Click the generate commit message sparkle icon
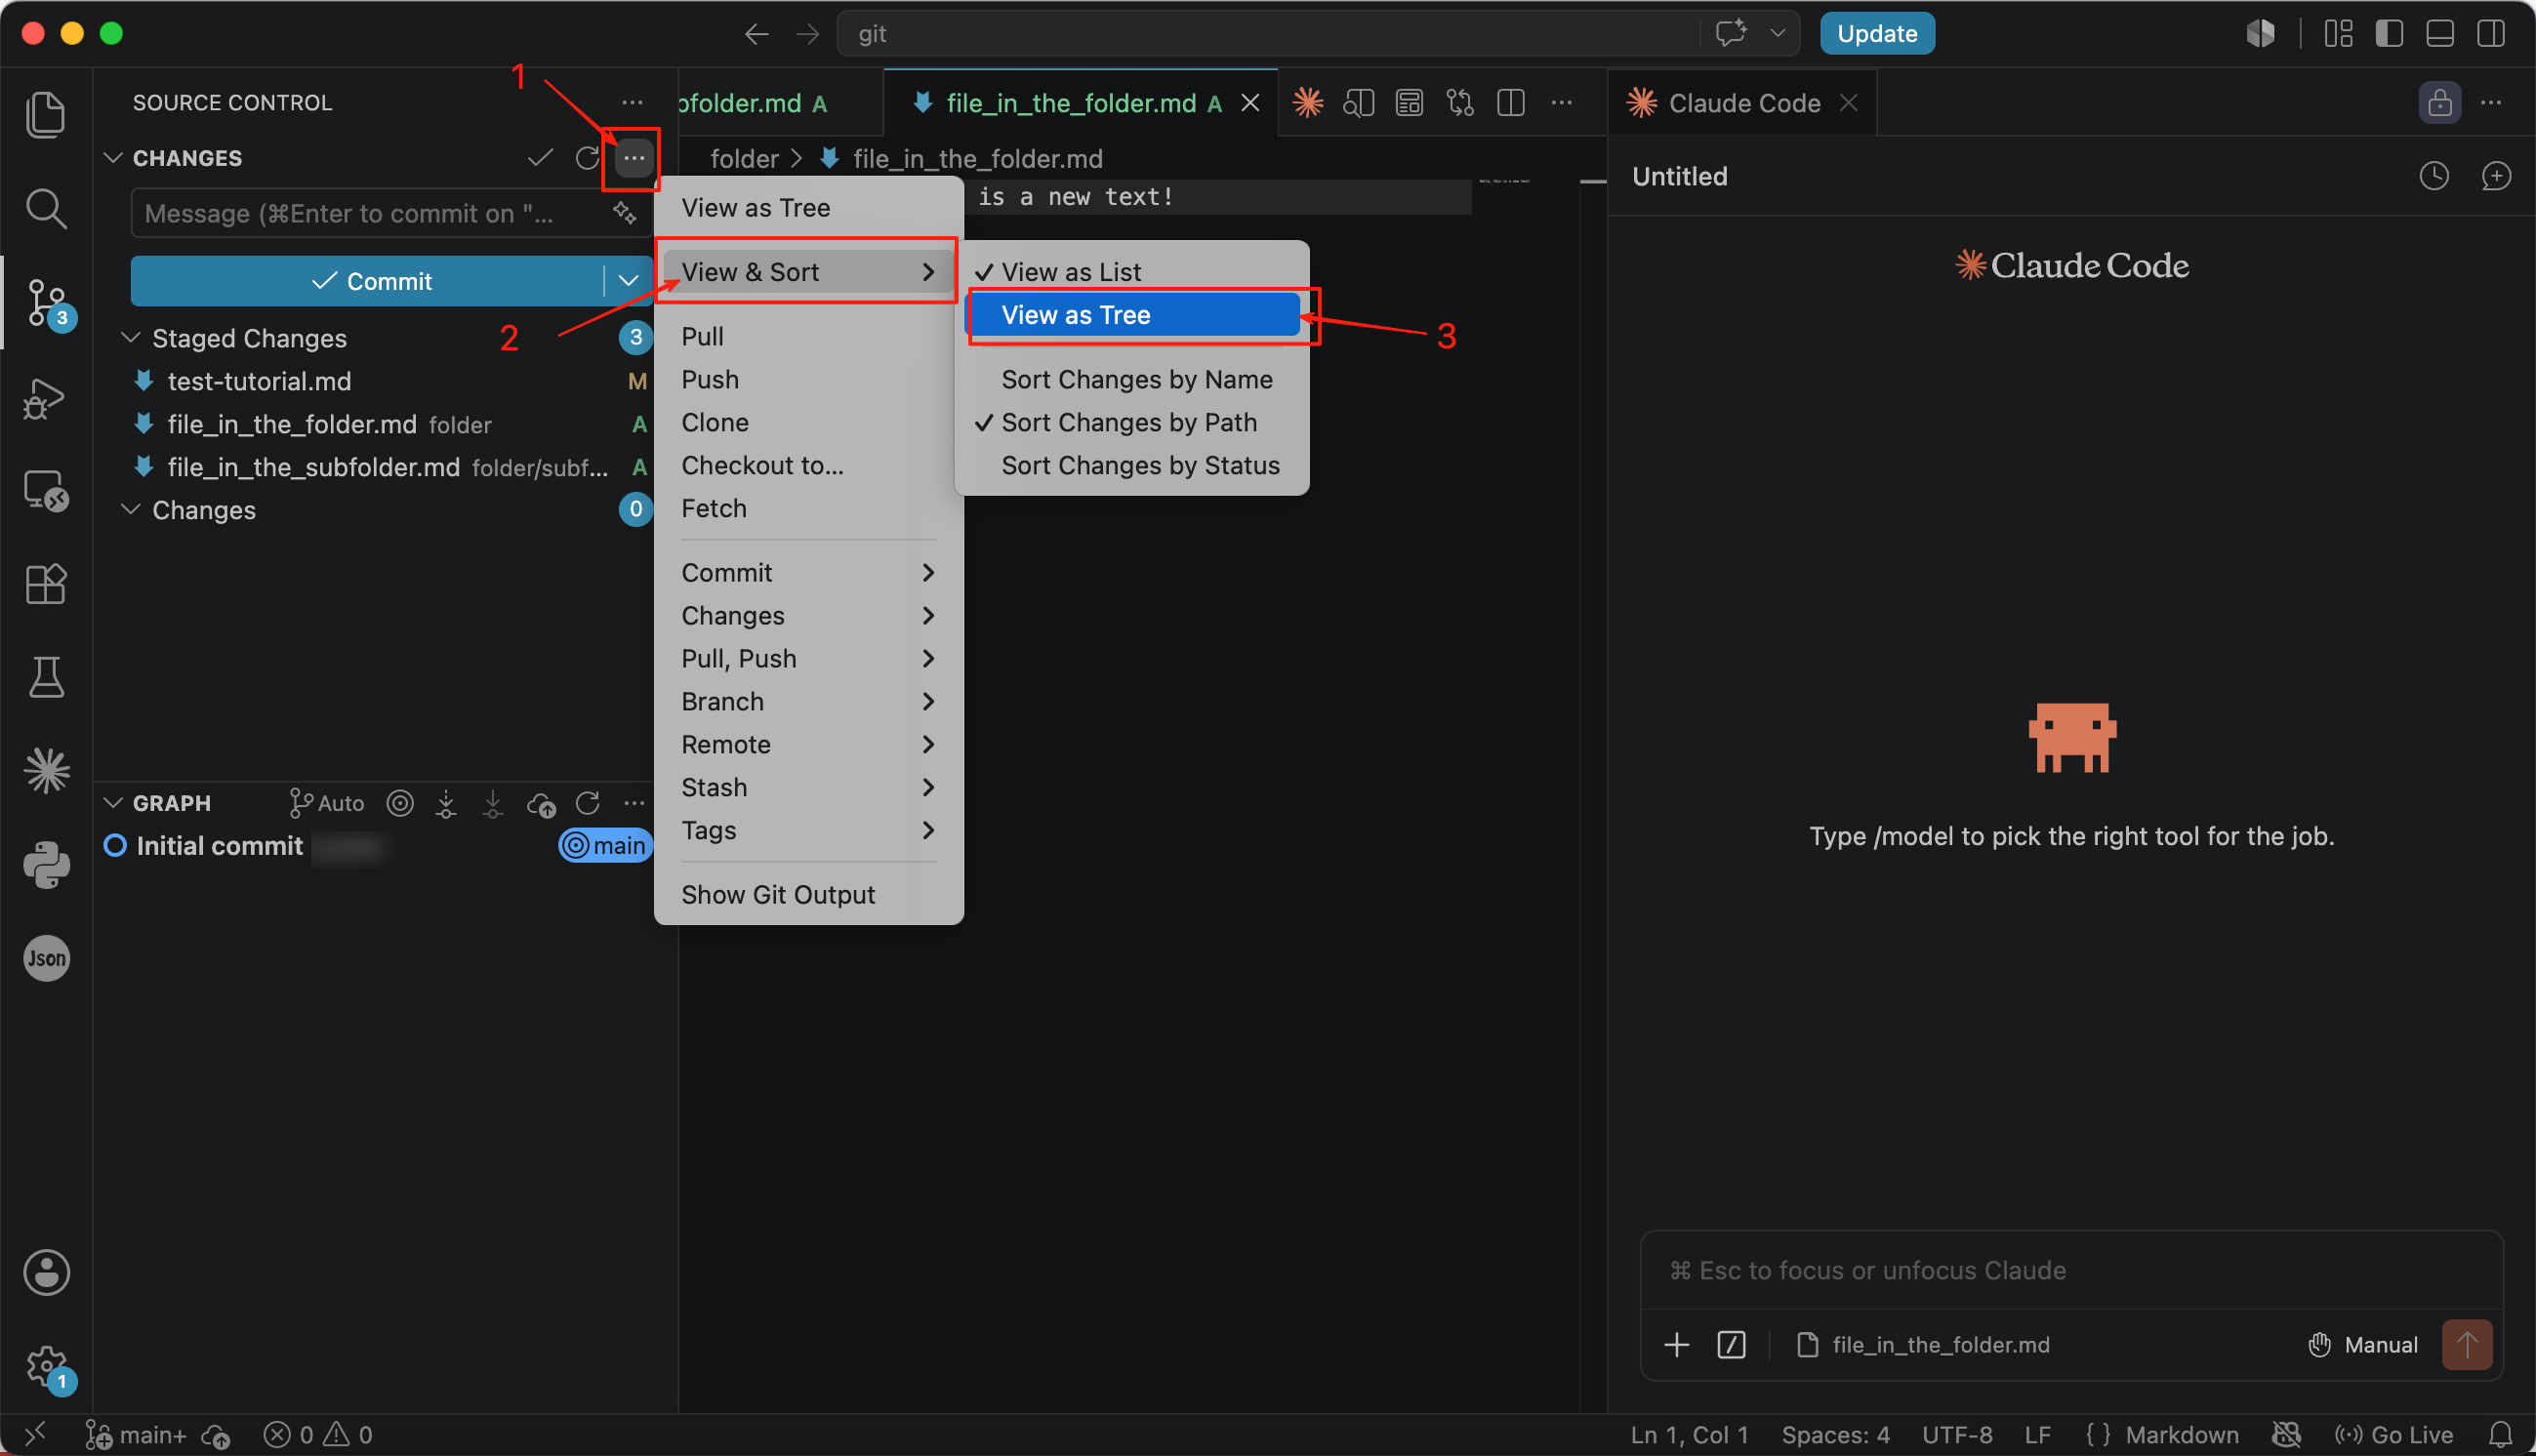The width and height of the screenshot is (2536, 1456). [x=624, y=213]
